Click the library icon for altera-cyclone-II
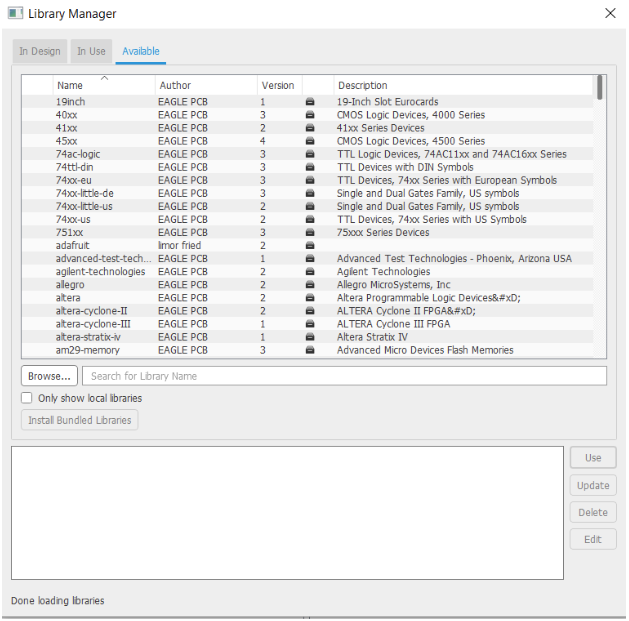This screenshot has width=629, height=621. coord(310,311)
